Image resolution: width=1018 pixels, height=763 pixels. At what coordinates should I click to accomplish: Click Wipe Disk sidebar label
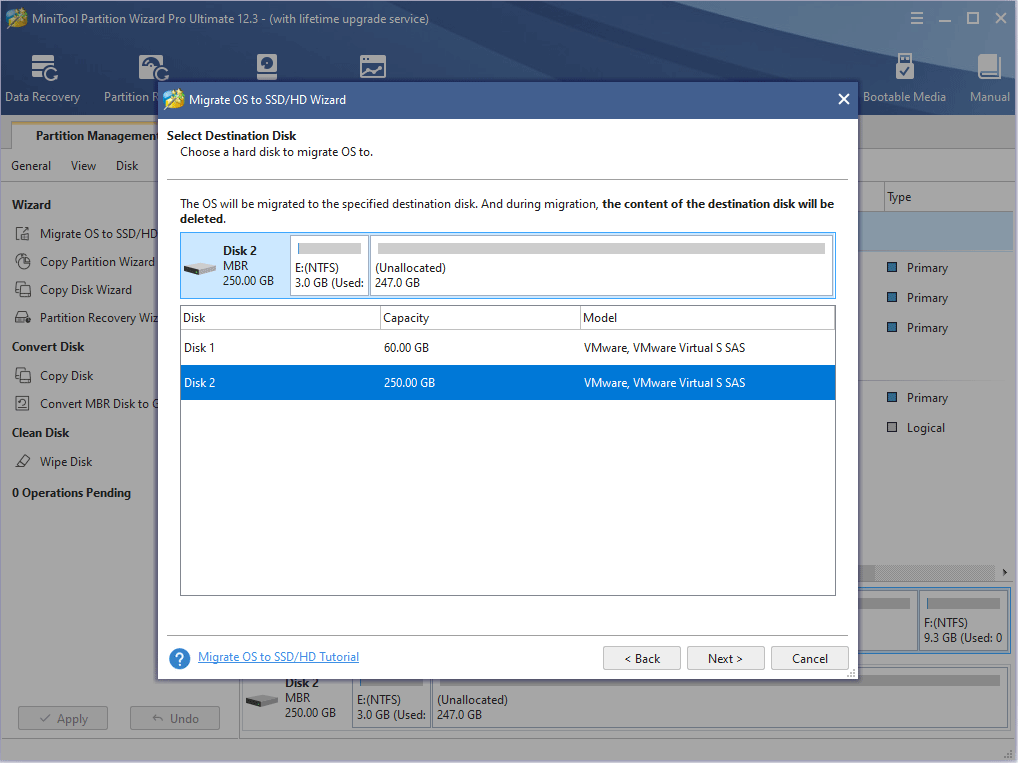pos(66,462)
